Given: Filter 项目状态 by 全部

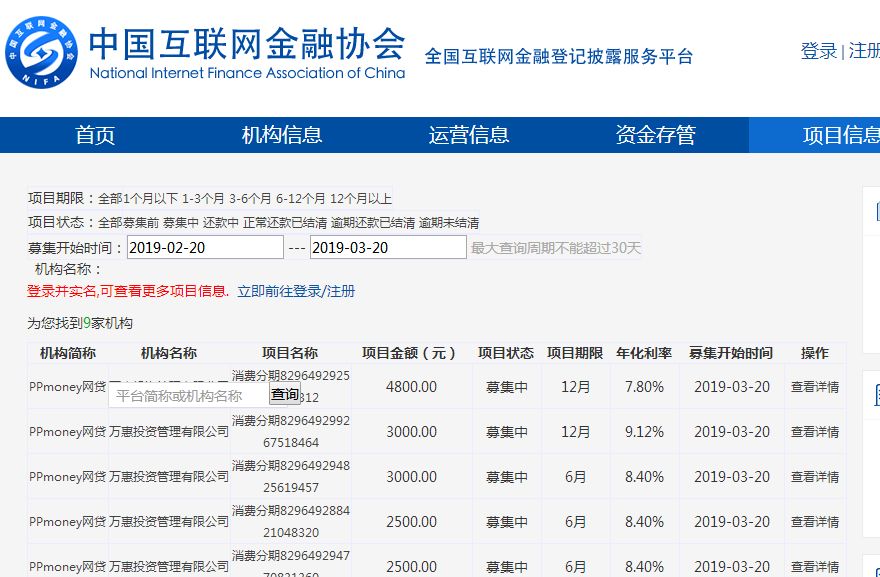Looking at the screenshot, I should tap(111, 223).
